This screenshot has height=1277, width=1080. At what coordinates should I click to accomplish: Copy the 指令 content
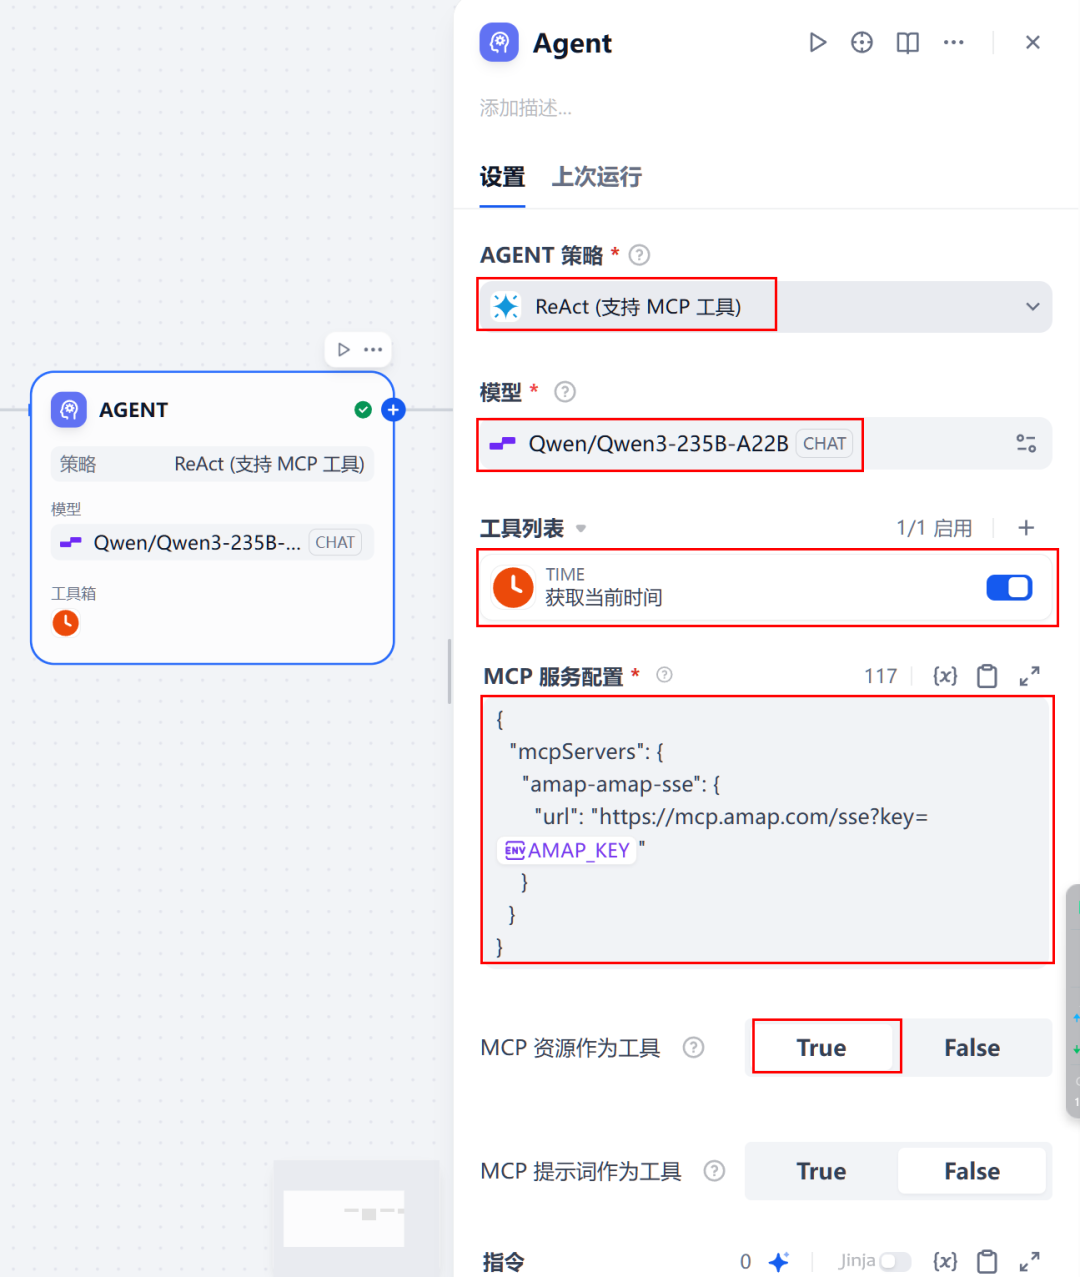pos(987,1262)
